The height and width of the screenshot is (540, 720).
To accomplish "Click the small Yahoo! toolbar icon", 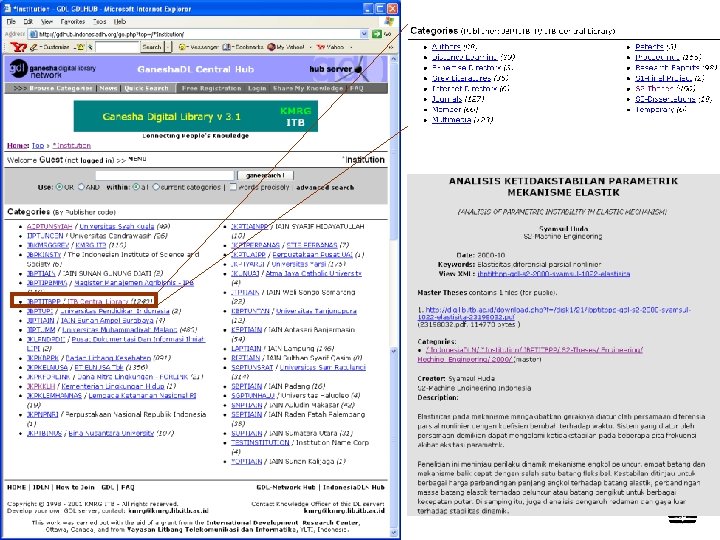I will coord(321,47).
